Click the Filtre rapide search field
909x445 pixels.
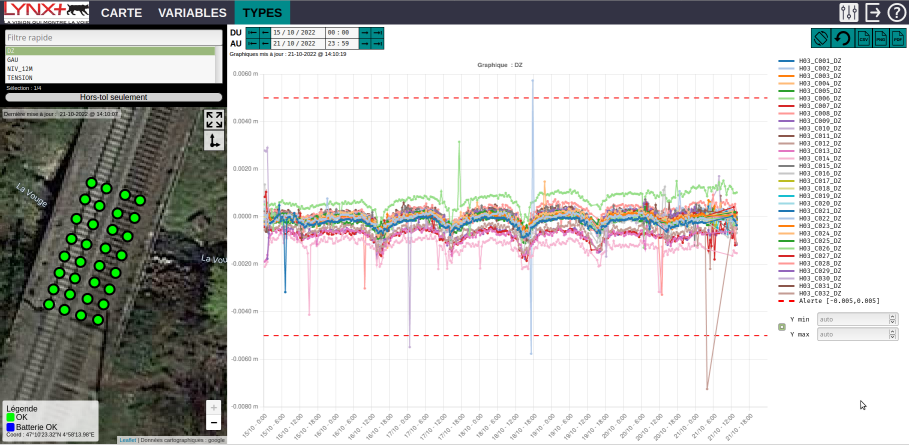click(x=110, y=38)
